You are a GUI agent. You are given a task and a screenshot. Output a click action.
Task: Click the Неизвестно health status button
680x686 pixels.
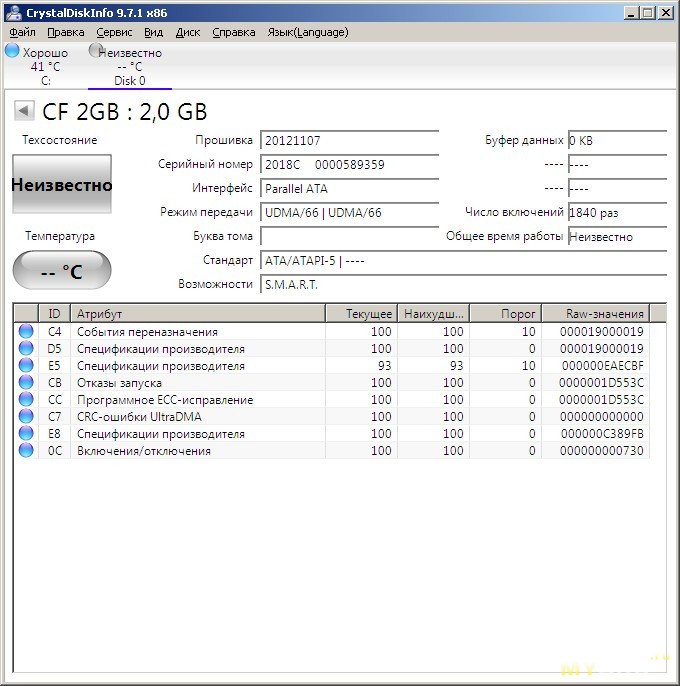[62, 184]
